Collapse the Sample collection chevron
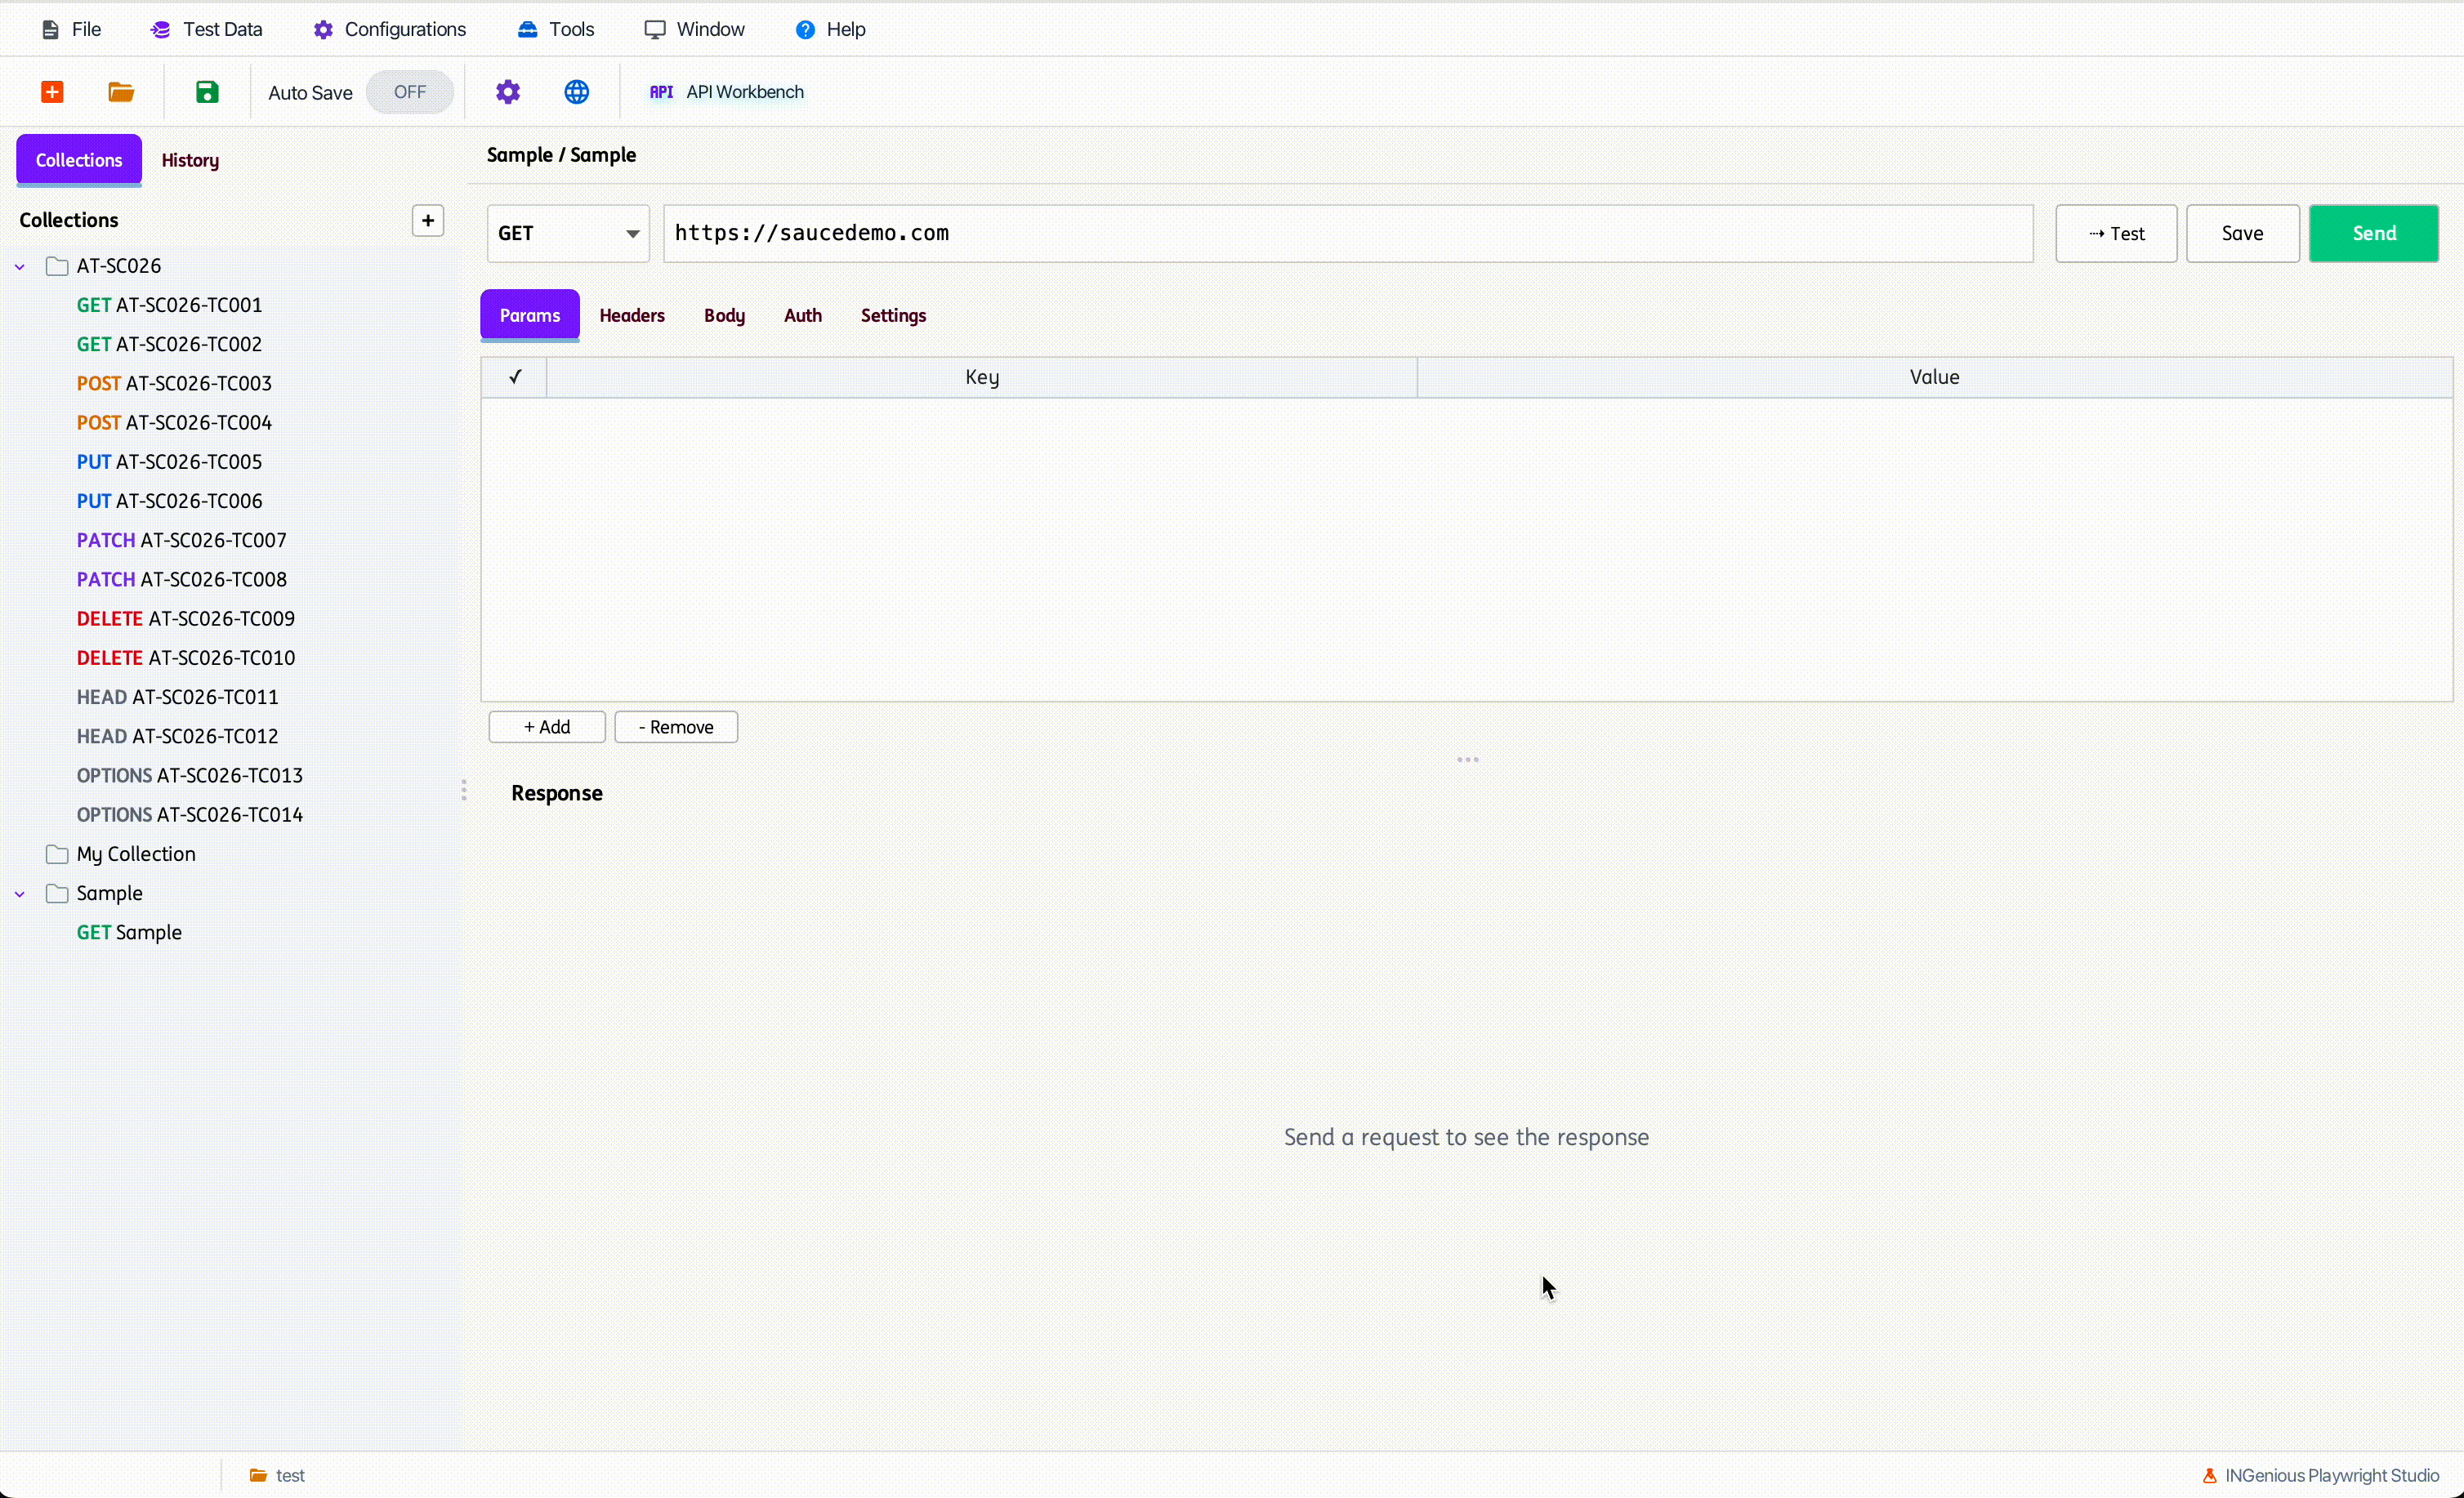 click(x=20, y=894)
